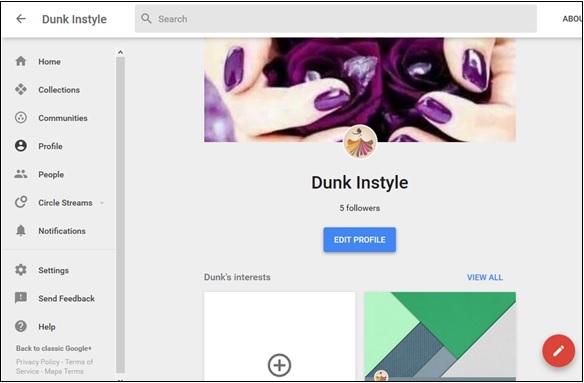The image size is (584, 383).
Task: Click the 5 followers text
Action: [359, 208]
